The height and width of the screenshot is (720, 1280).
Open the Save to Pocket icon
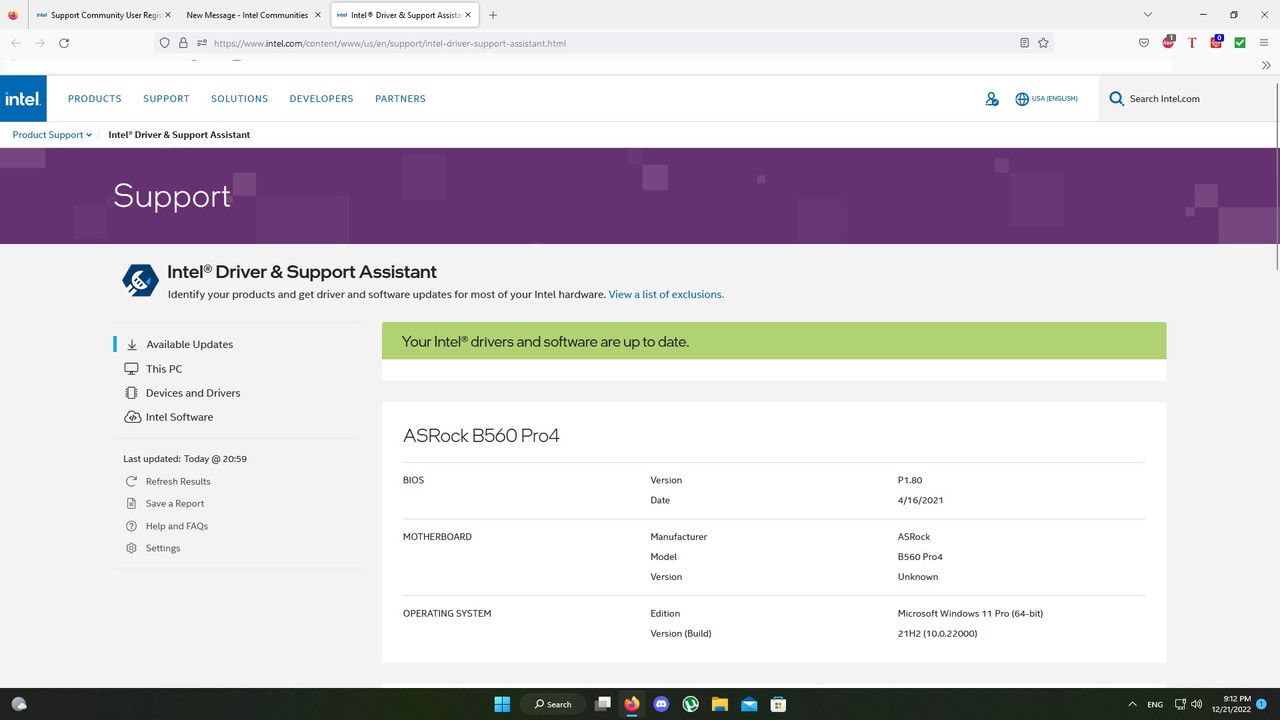click(1144, 43)
